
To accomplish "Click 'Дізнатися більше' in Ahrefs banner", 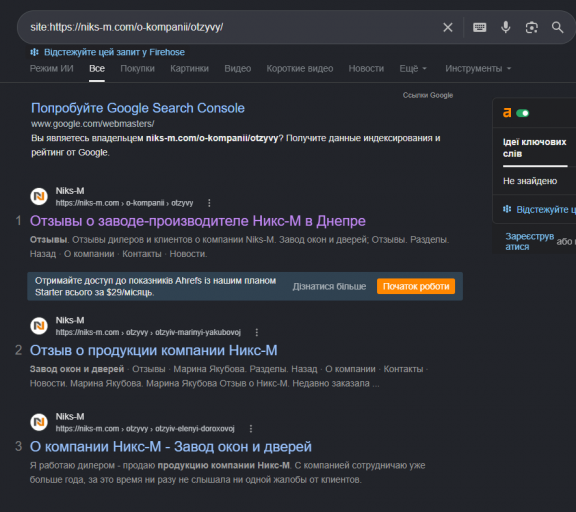I will (x=329, y=286).
